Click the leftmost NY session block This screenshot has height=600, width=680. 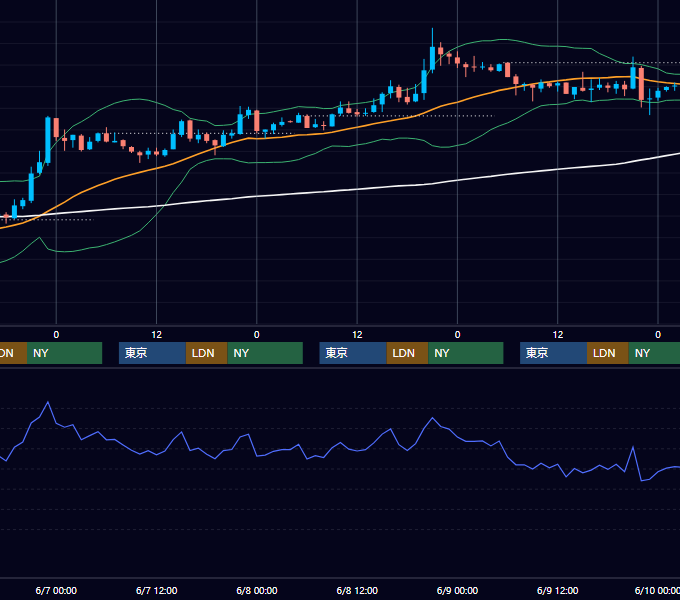tap(64, 353)
